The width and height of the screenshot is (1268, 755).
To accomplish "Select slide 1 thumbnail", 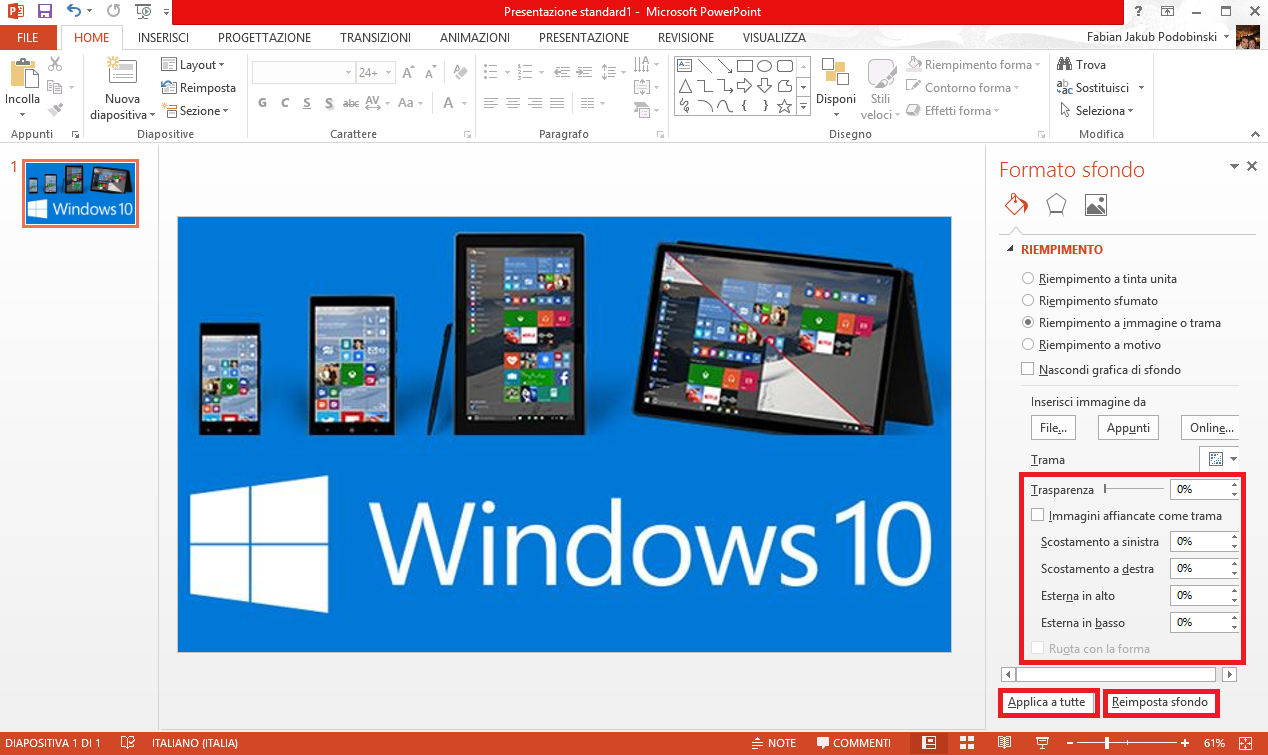I will pos(80,194).
